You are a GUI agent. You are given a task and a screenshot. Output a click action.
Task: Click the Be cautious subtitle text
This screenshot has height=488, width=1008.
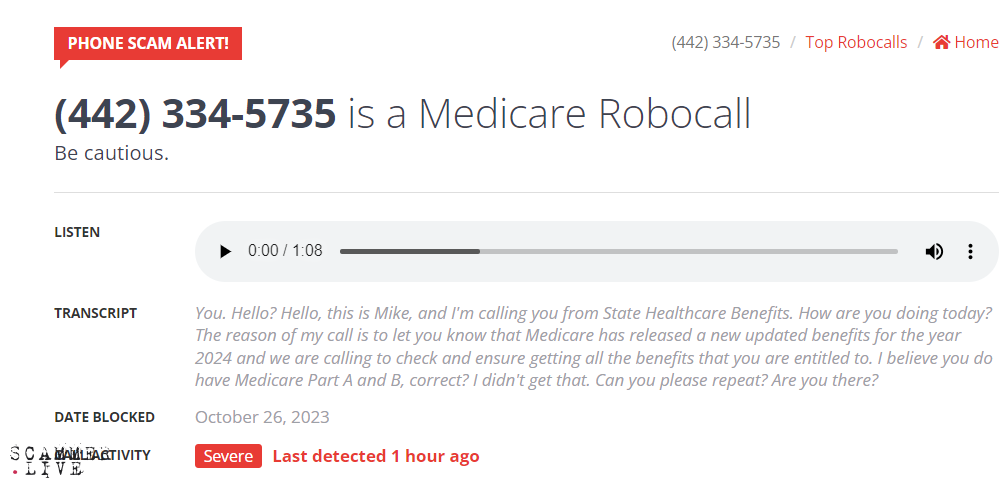(111, 154)
